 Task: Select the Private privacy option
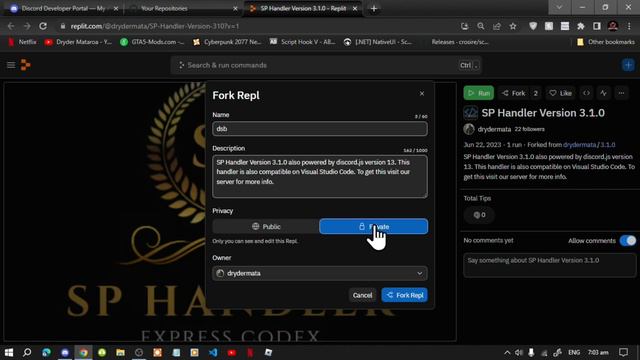373,227
